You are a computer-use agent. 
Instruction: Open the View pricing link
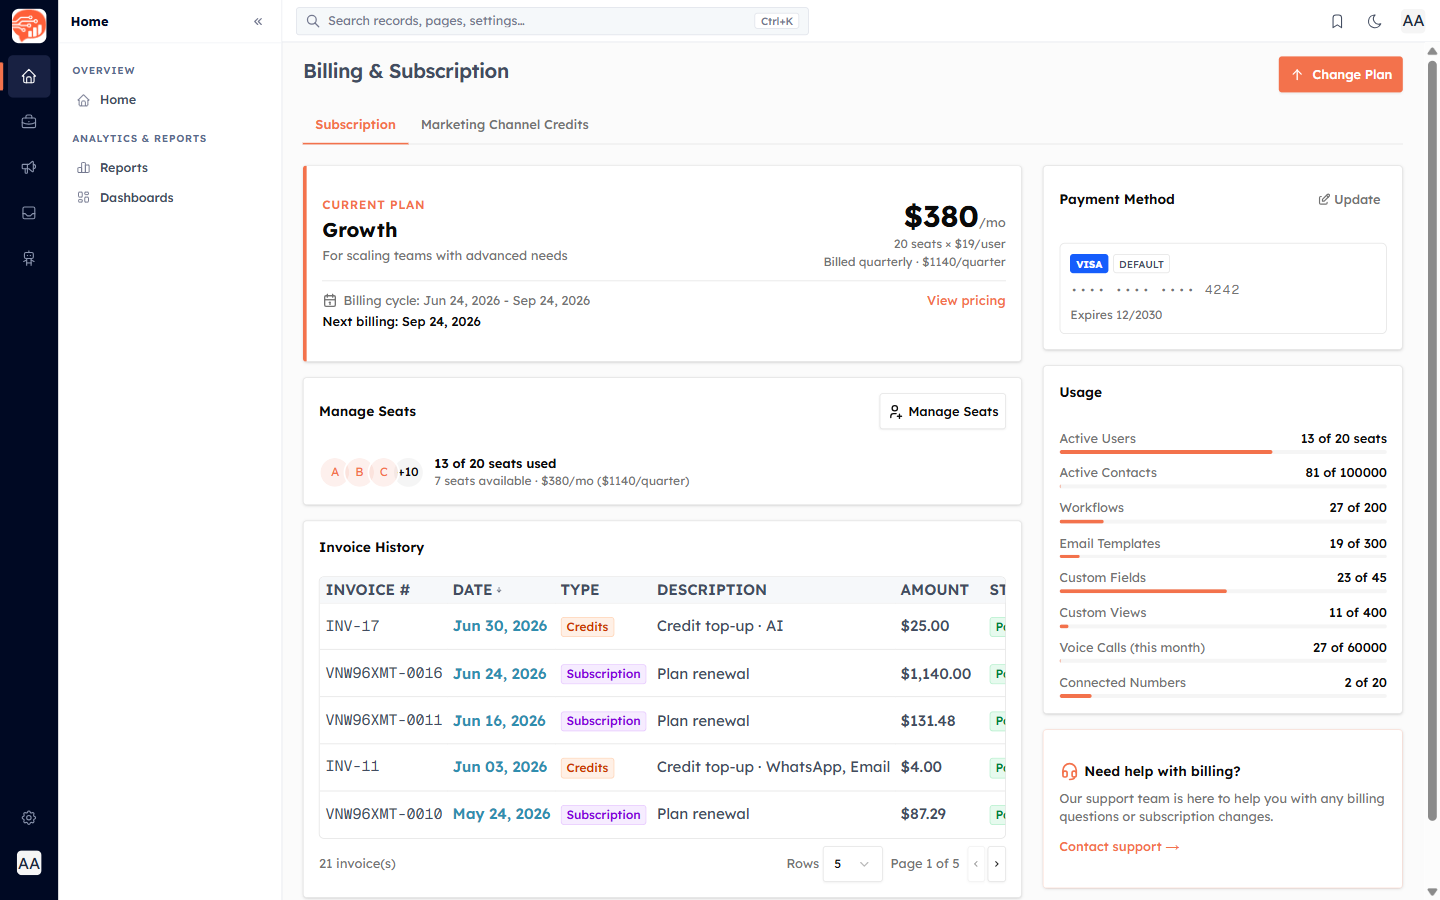point(966,301)
